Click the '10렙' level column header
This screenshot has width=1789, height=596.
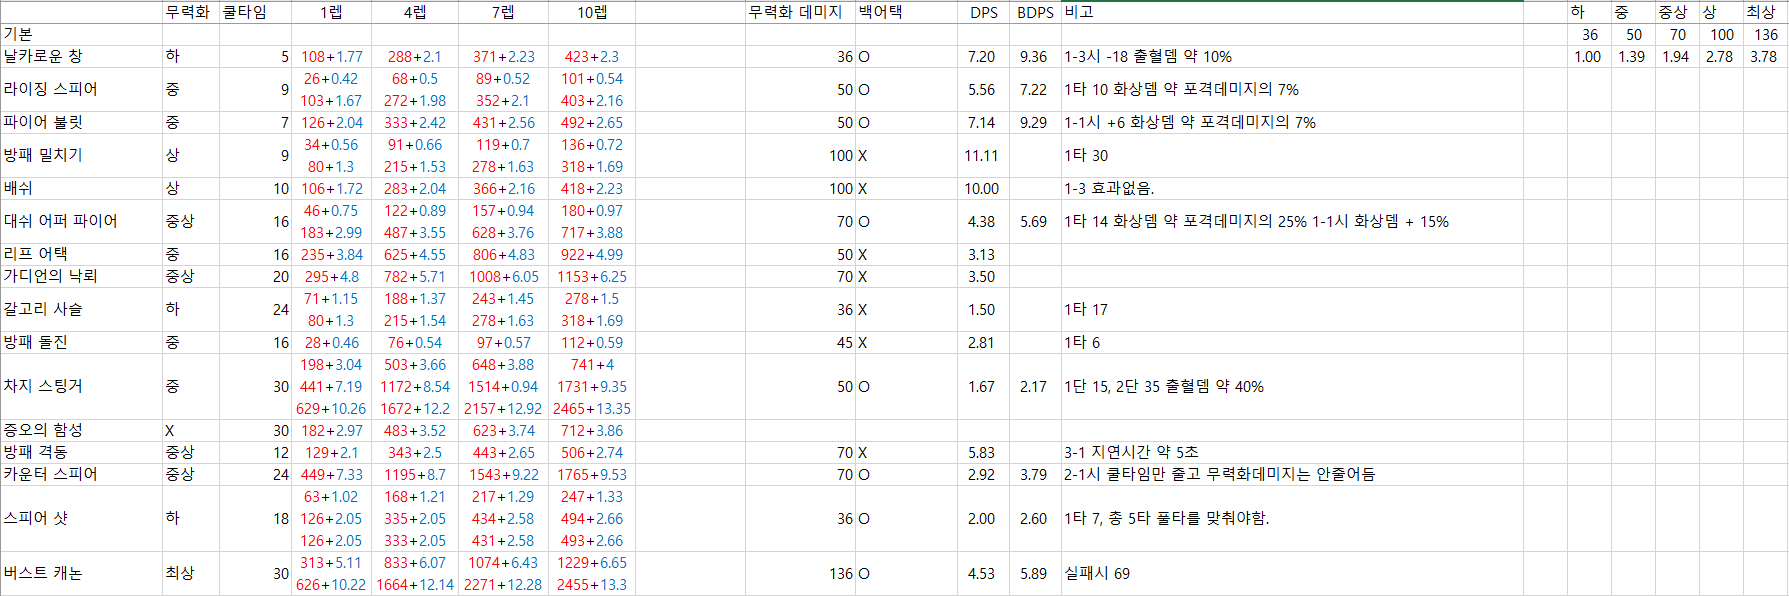pyautogui.click(x=592, y=12)
